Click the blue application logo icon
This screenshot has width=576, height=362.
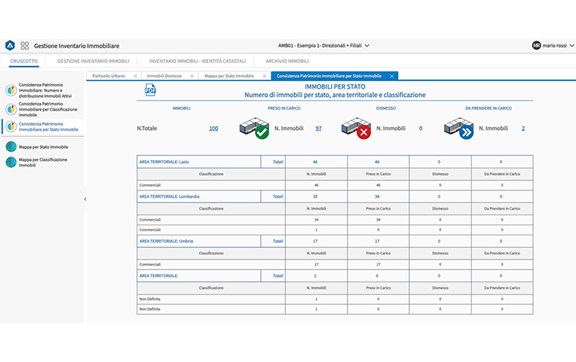[10, 46]
